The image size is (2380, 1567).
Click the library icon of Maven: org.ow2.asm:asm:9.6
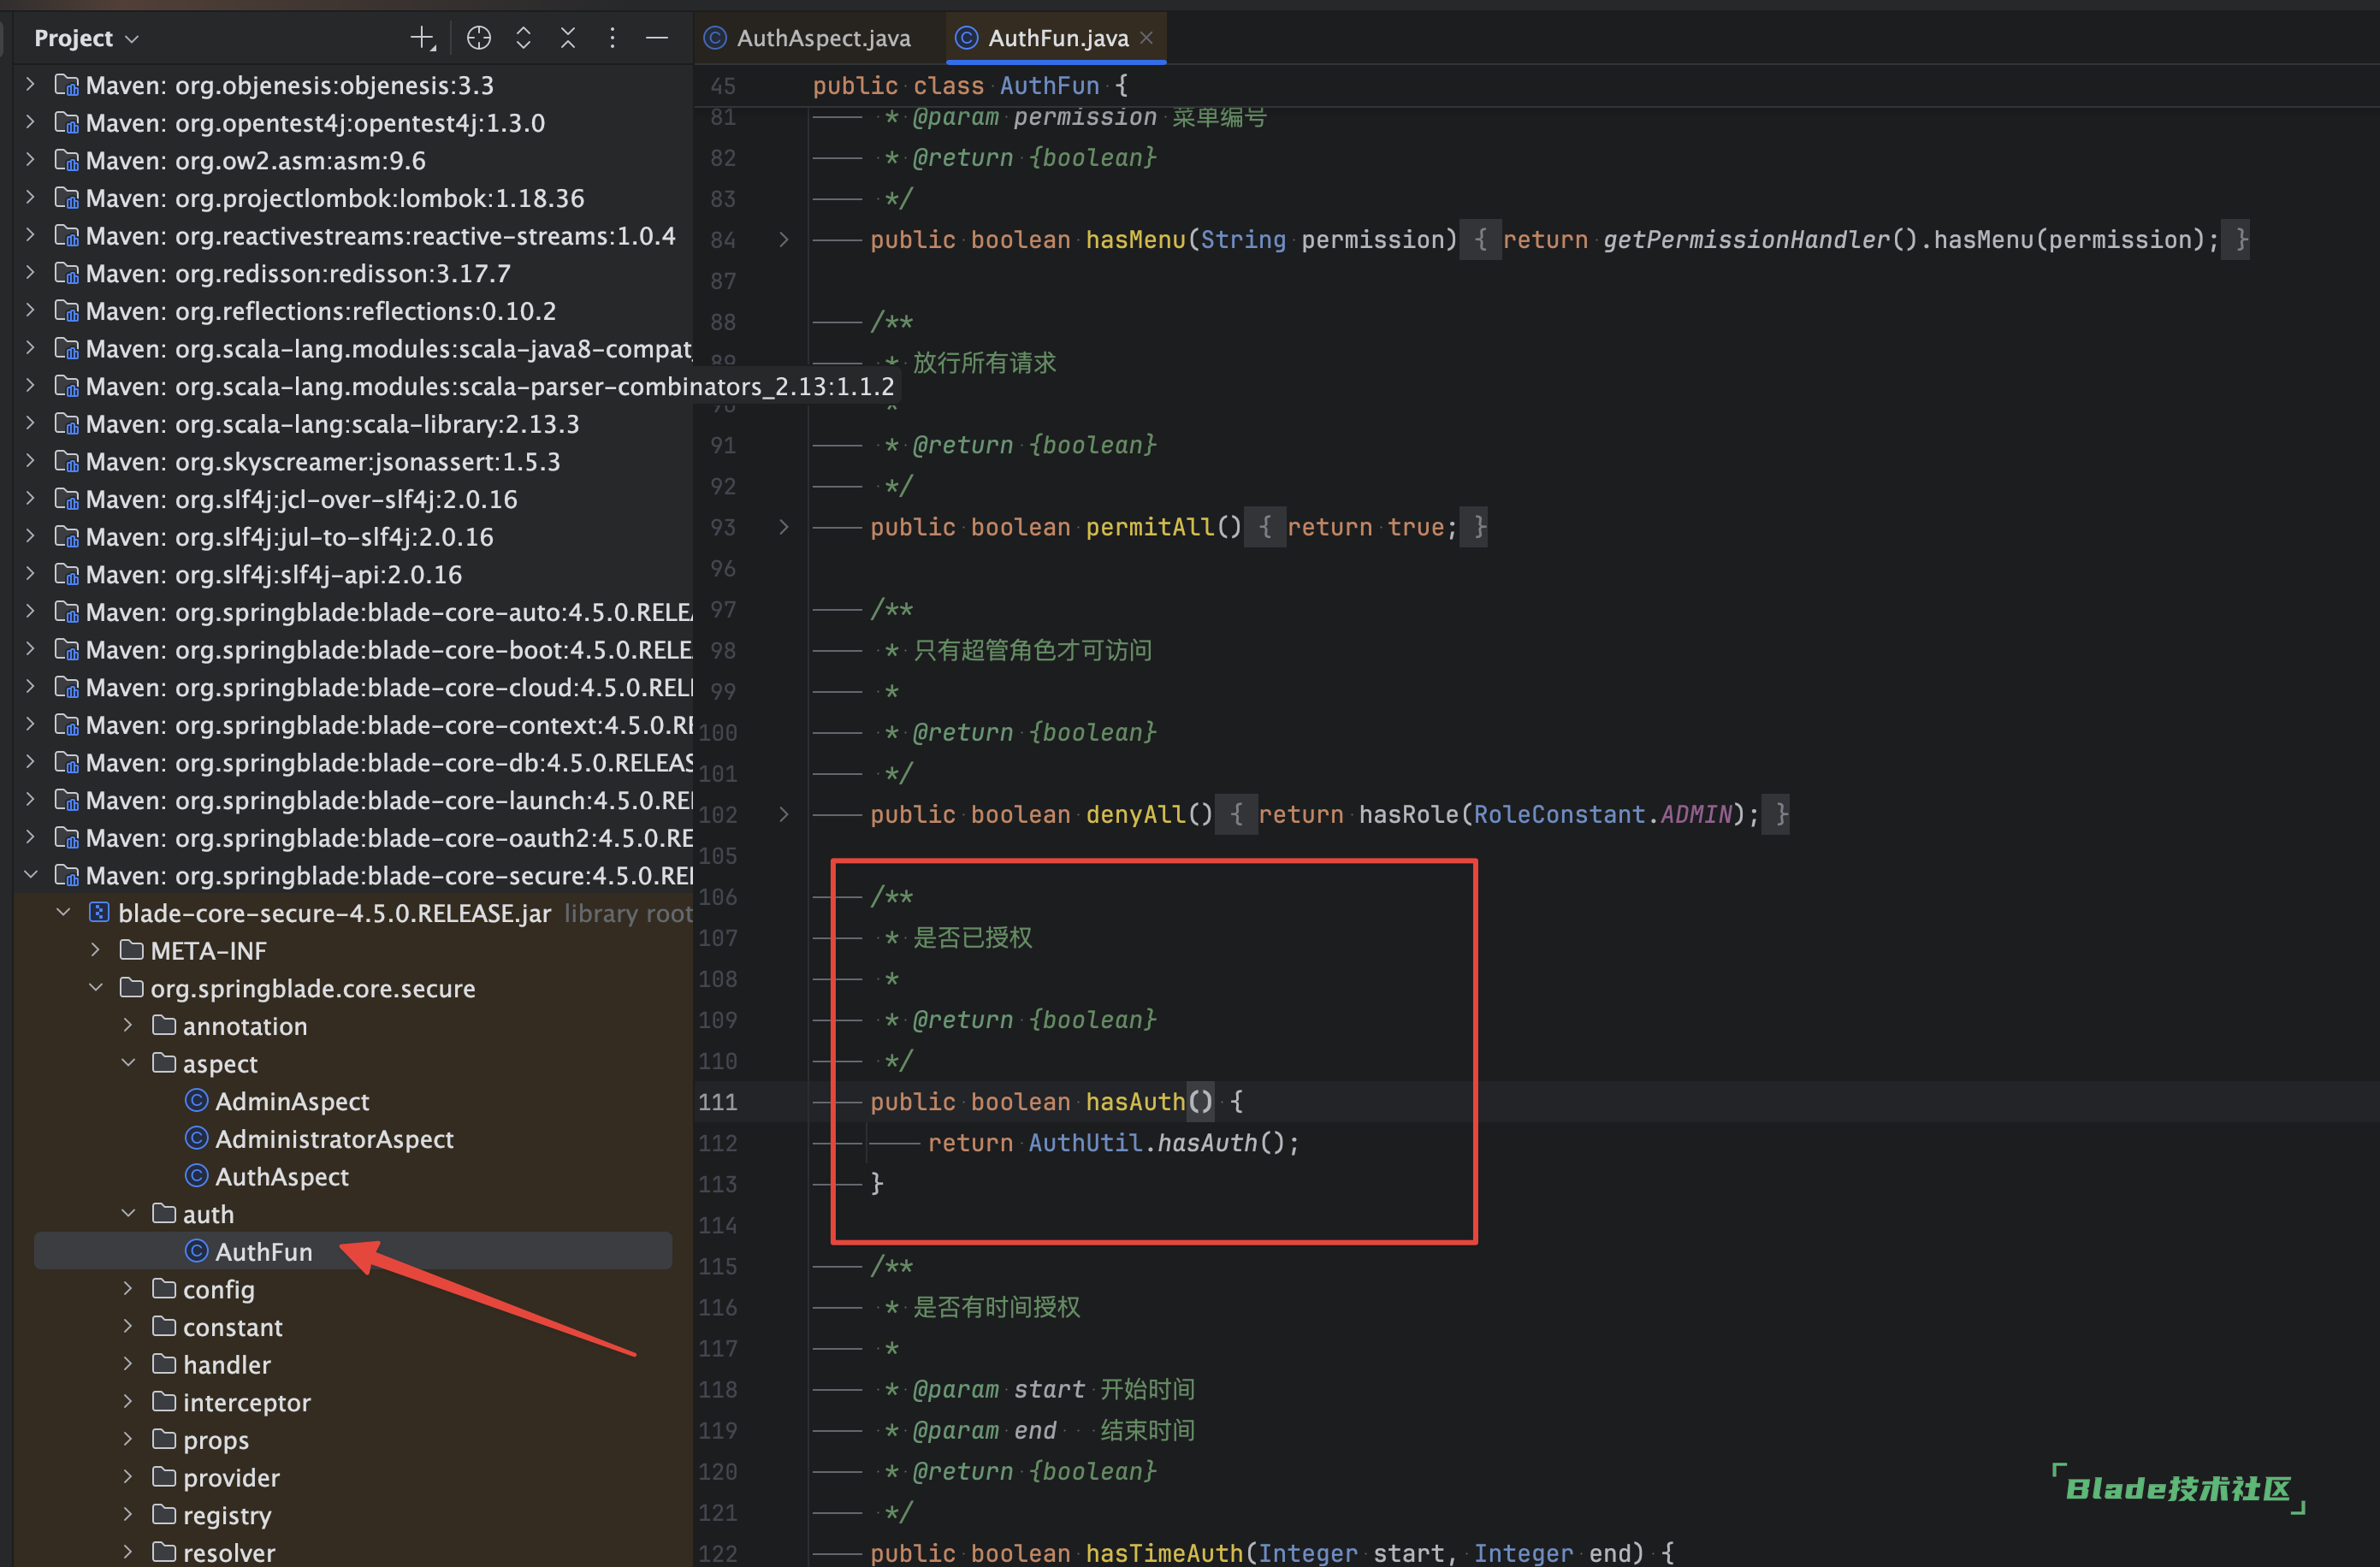click(66, 160)
